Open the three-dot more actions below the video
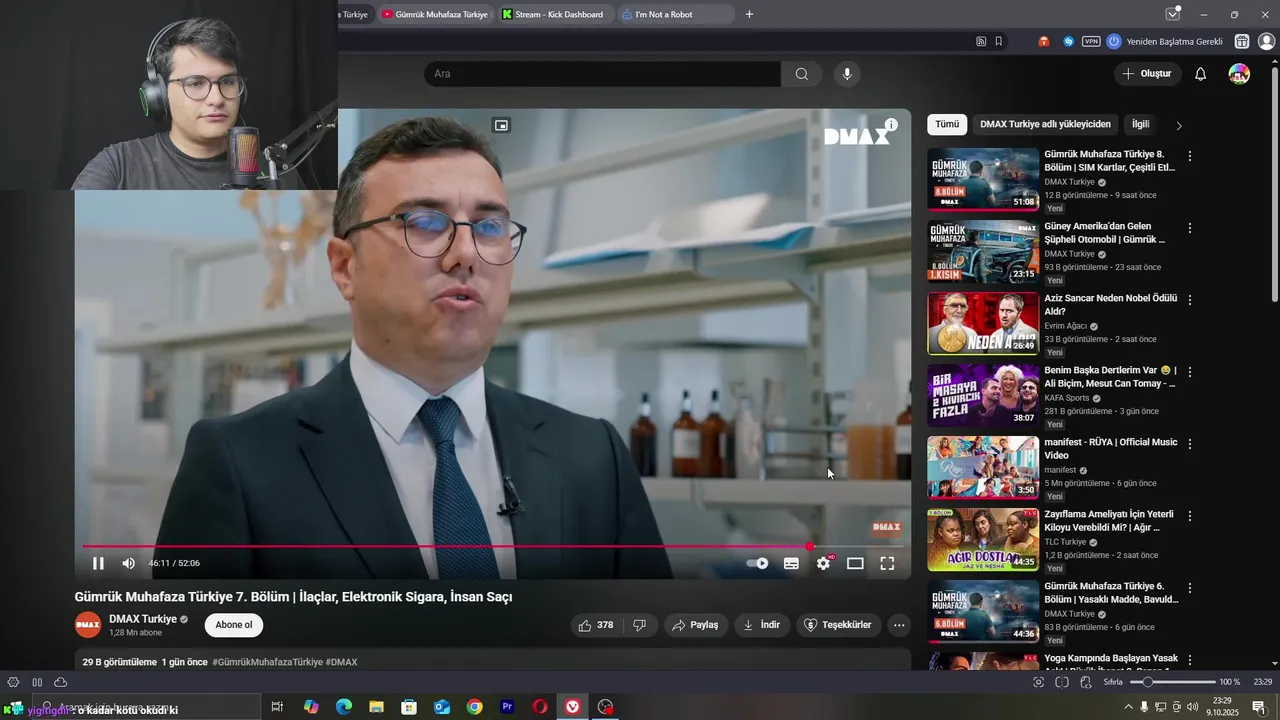Image resolution: width=1280 pixels, height=720 pixels. tap(899, 625)
